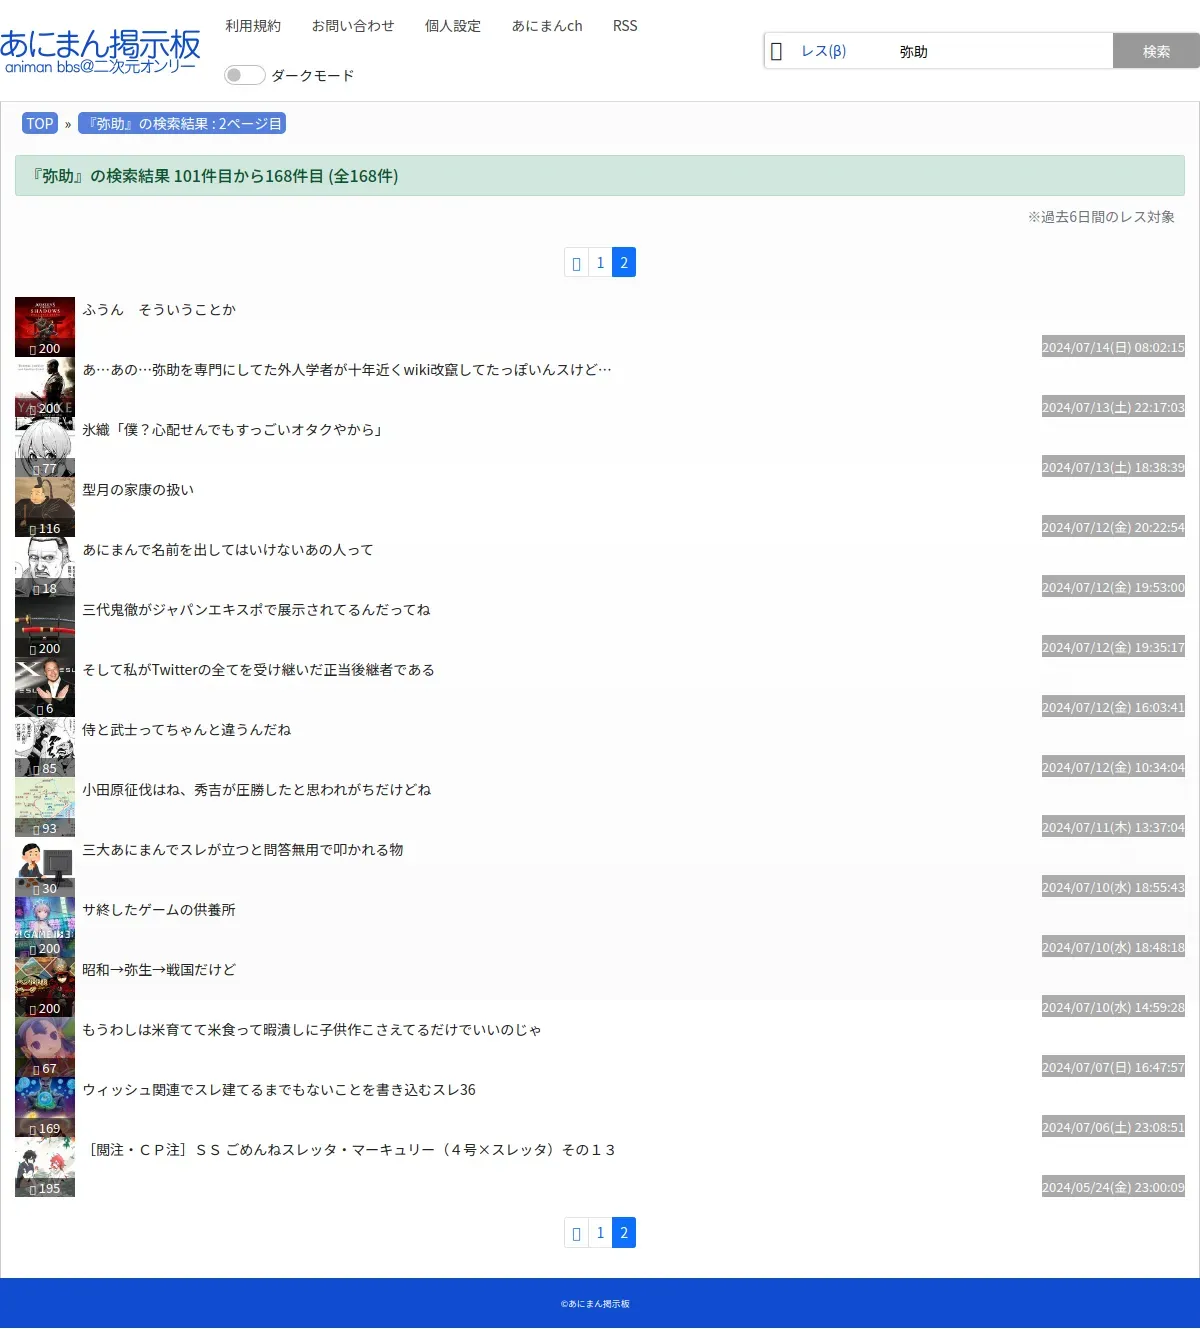Open thumbnail for 氷織 thread
The height and width of the screenshot is (1329, 1200).
click(x=45, y=447)
